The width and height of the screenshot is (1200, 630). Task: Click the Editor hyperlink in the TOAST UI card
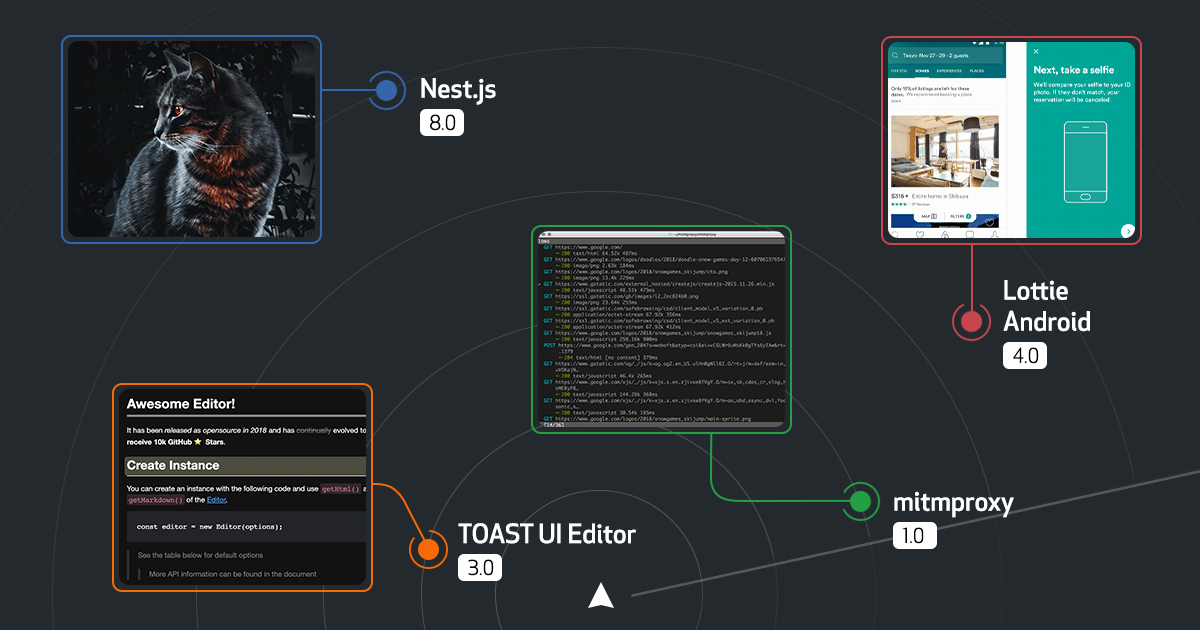click(217, 500)
